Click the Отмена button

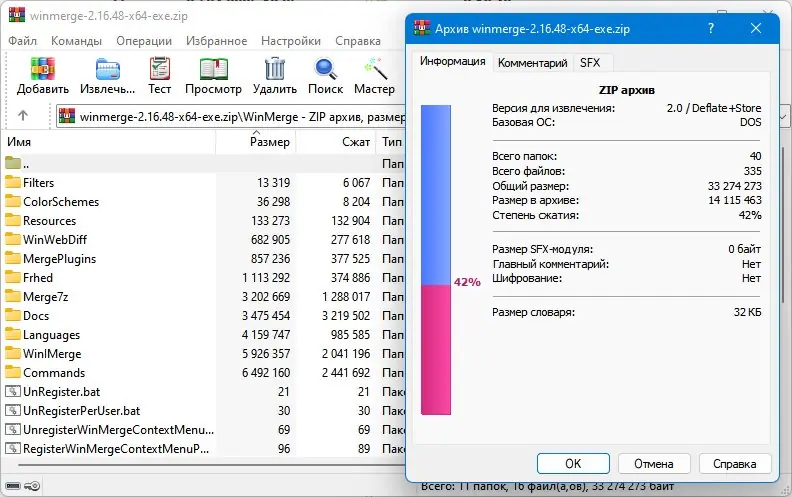point(654,464)
